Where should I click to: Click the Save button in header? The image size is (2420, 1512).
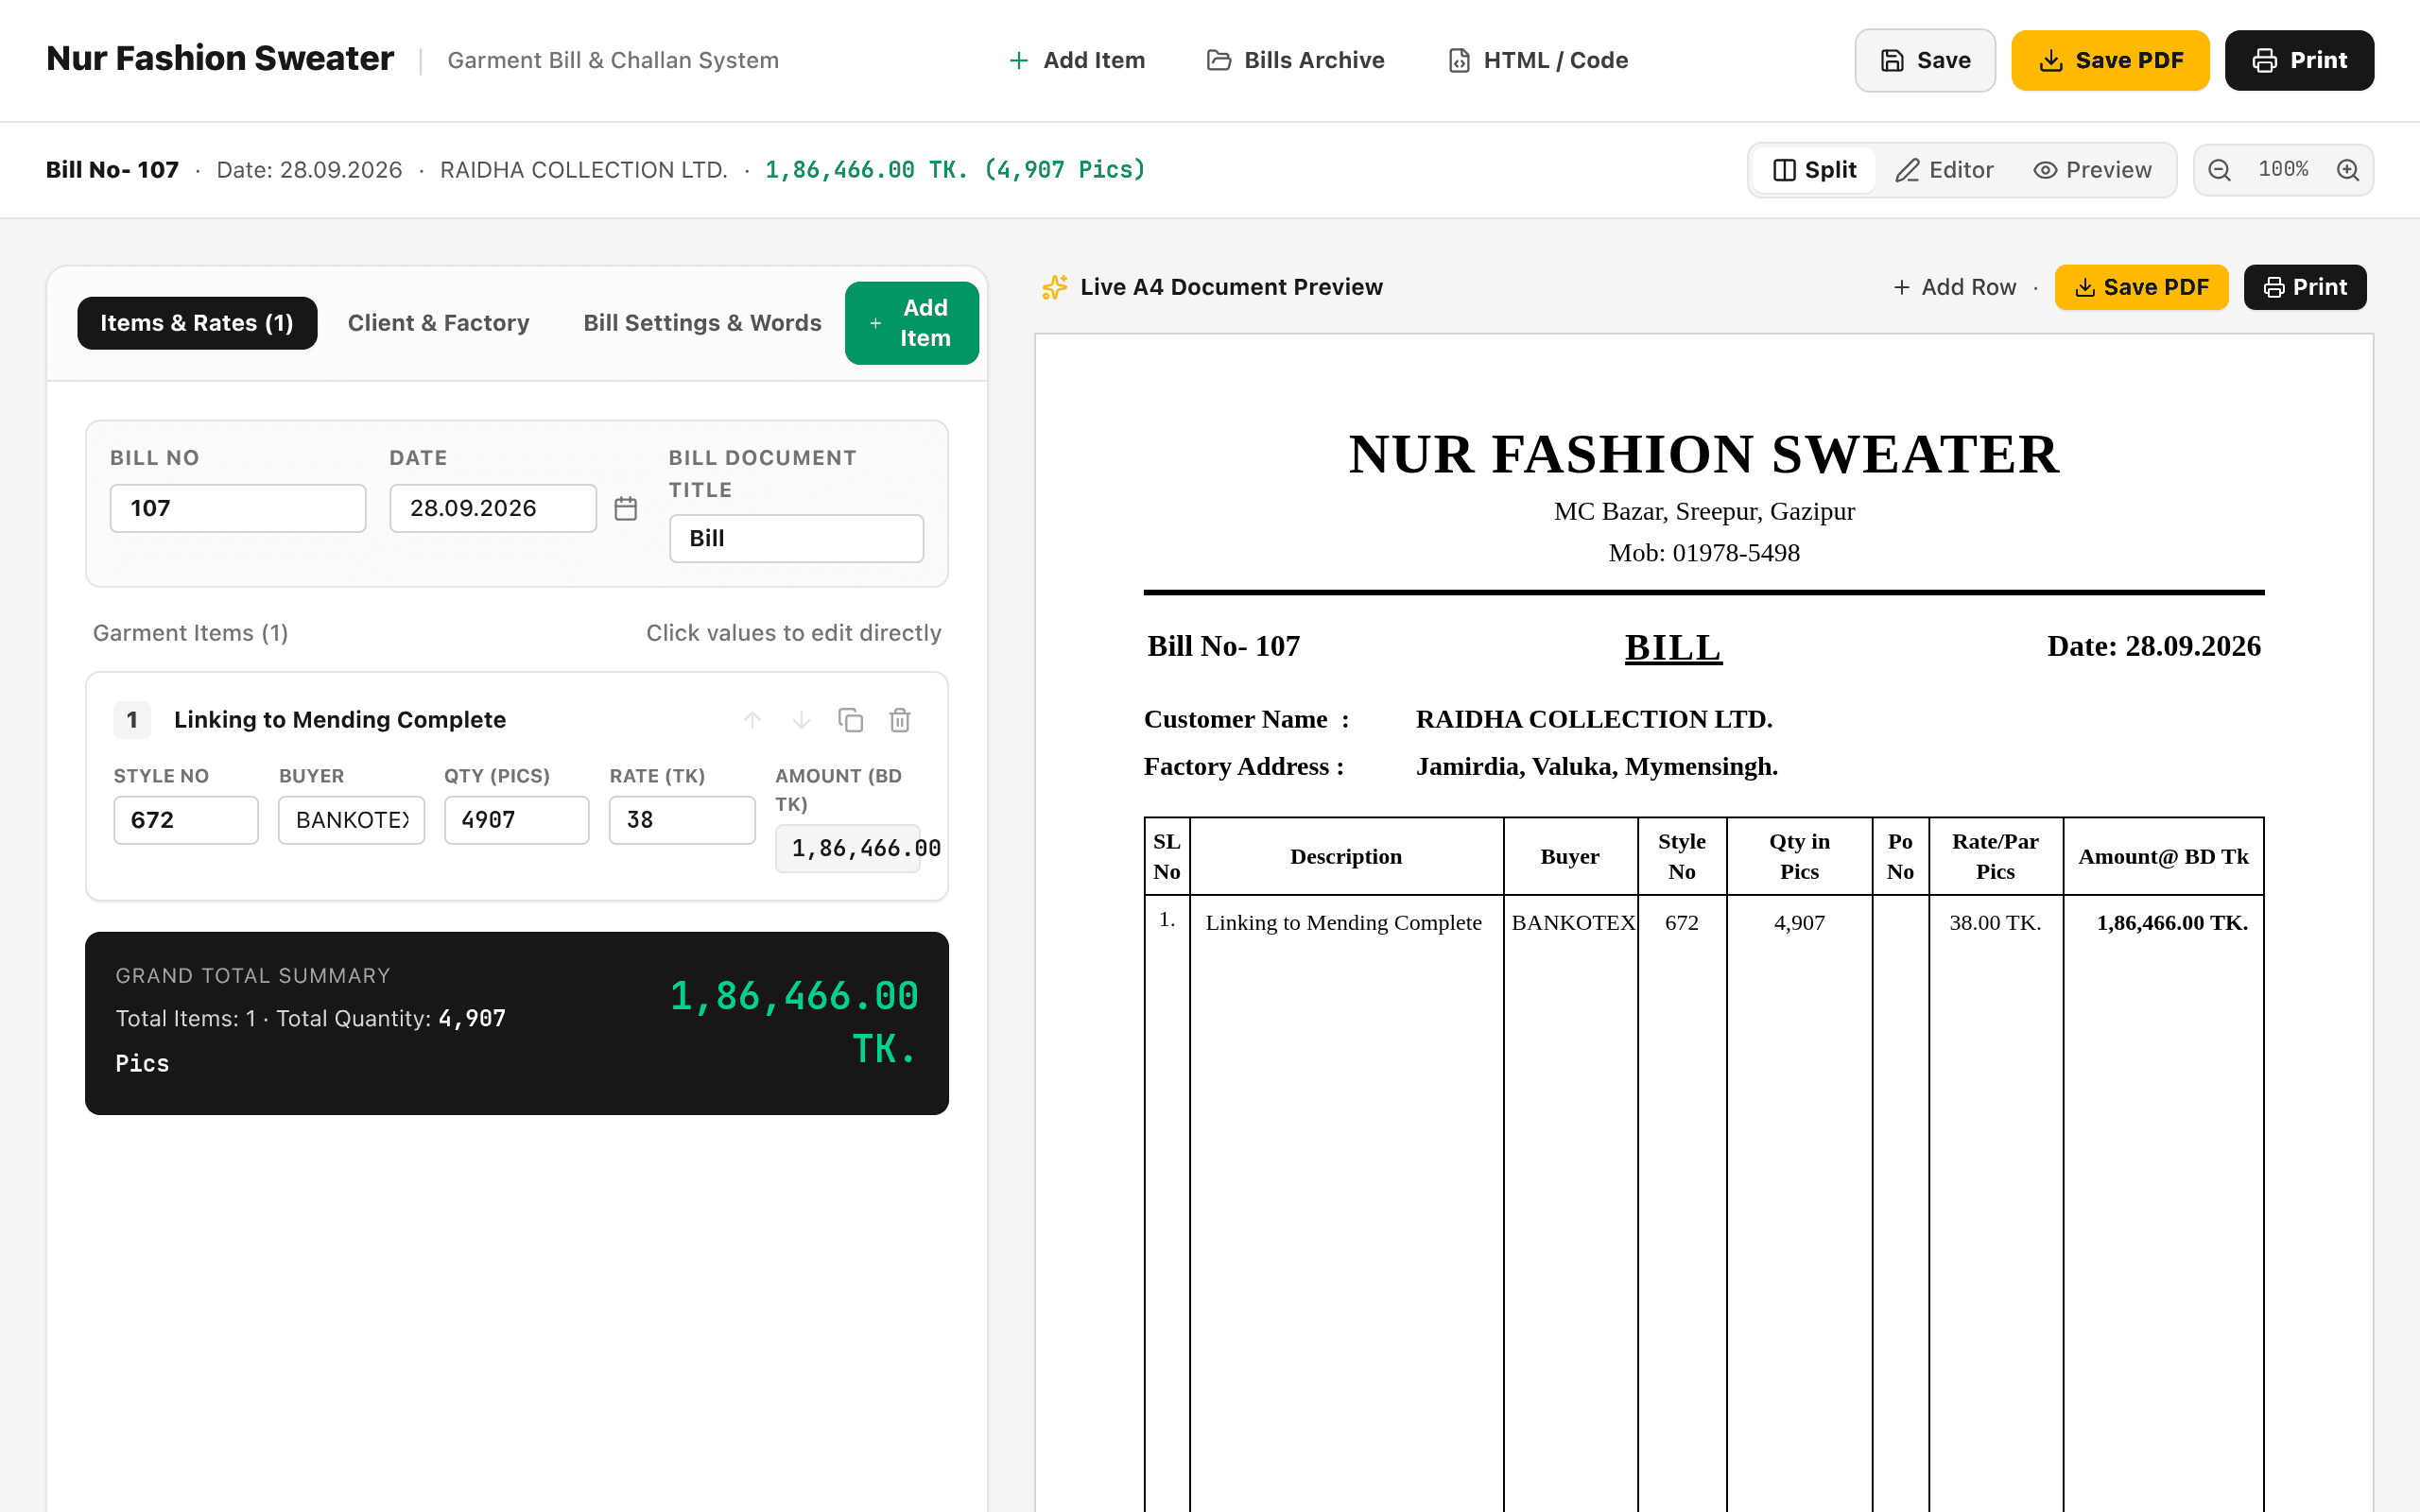point(1925,60)
